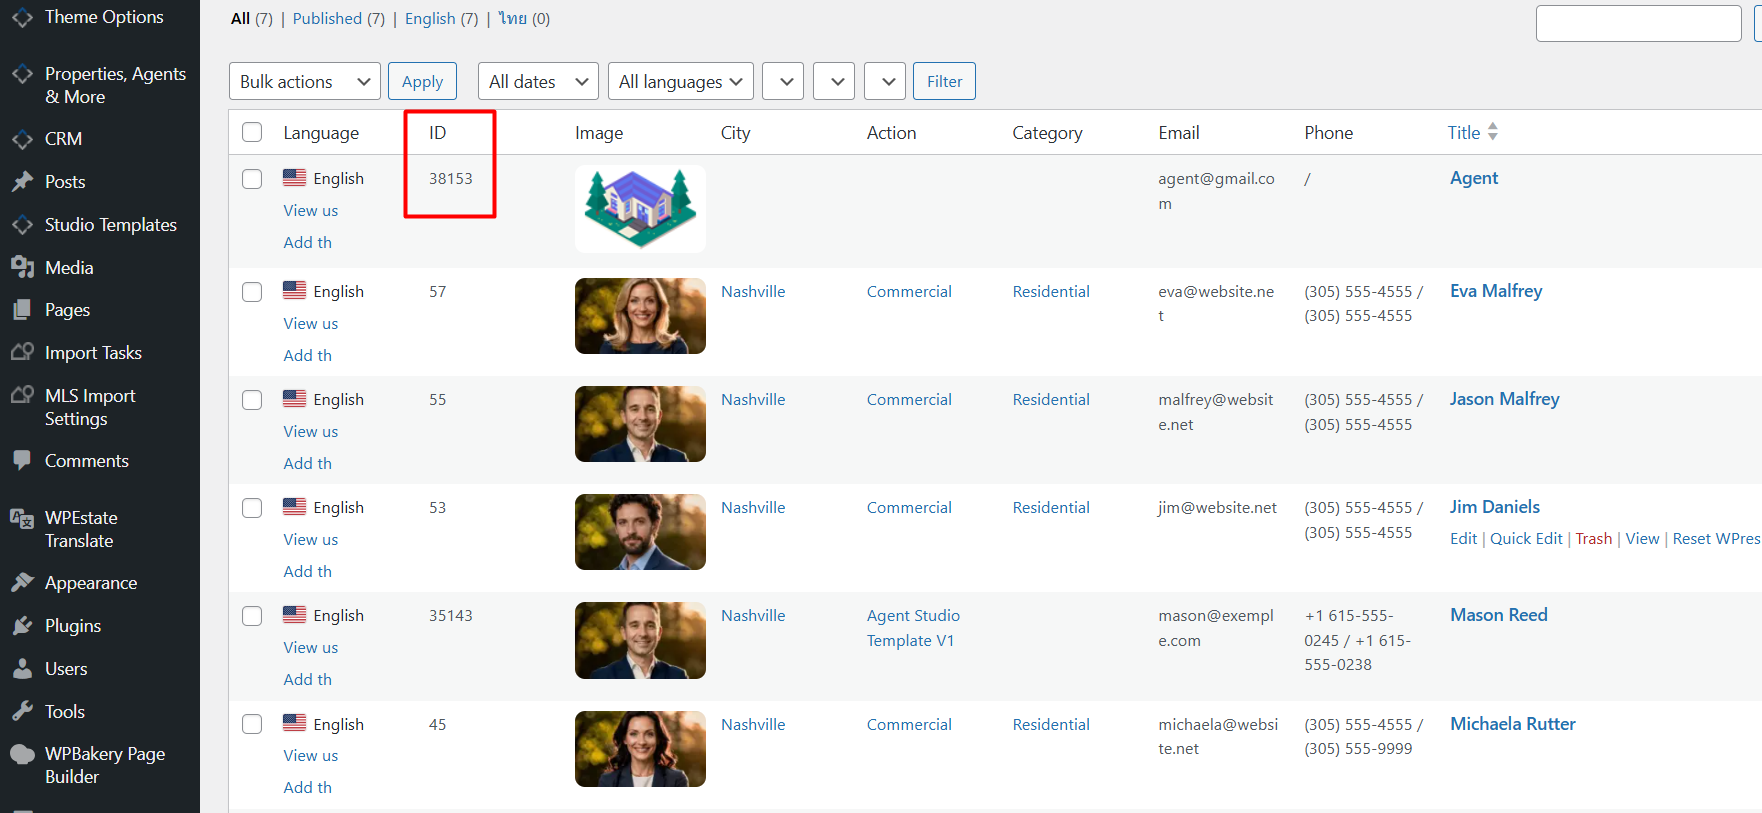Screen dimensions: 1762x813
Task: Select the checkbox for Mason Reed row
Action: pyautogui.click(x=252, y=615)
